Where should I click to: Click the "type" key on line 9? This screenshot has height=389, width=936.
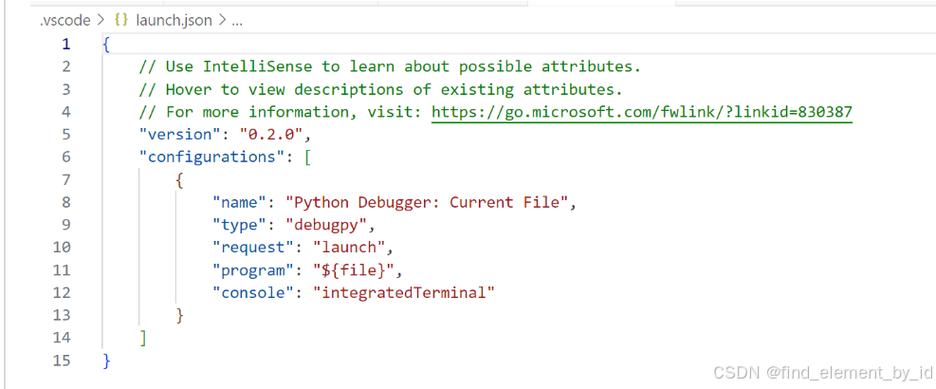(x=239, y=225)
